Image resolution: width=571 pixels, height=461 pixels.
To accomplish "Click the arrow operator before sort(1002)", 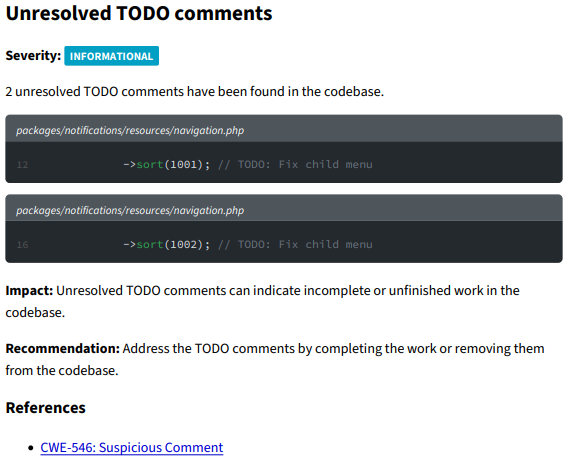I will [x=130, y=244].
